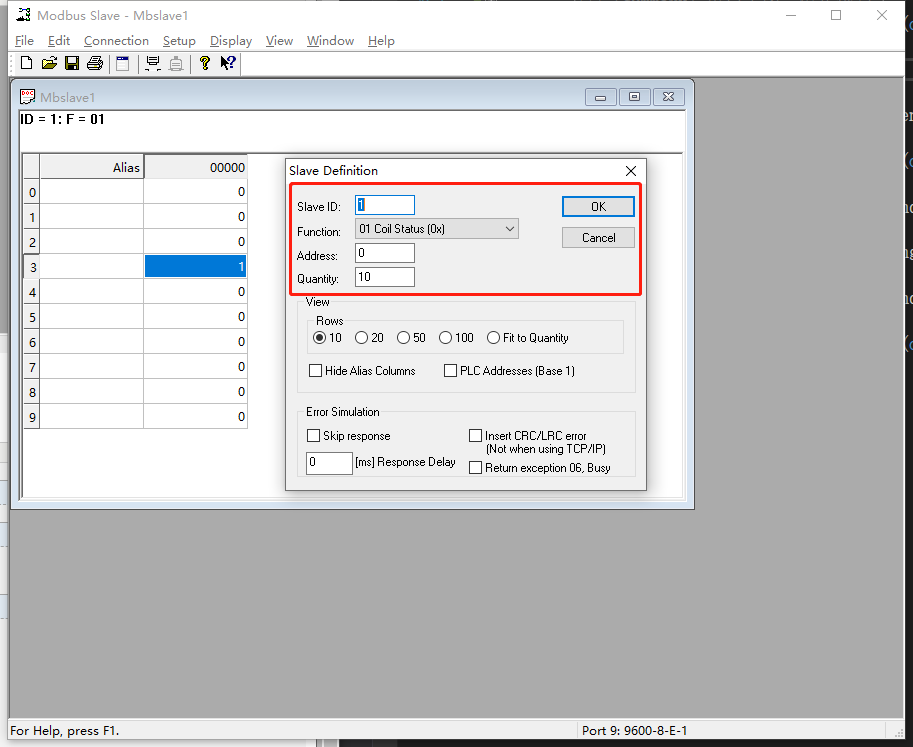Click the Quantity input field
This screenshot has height=747, width=913.
pos(385,277)
